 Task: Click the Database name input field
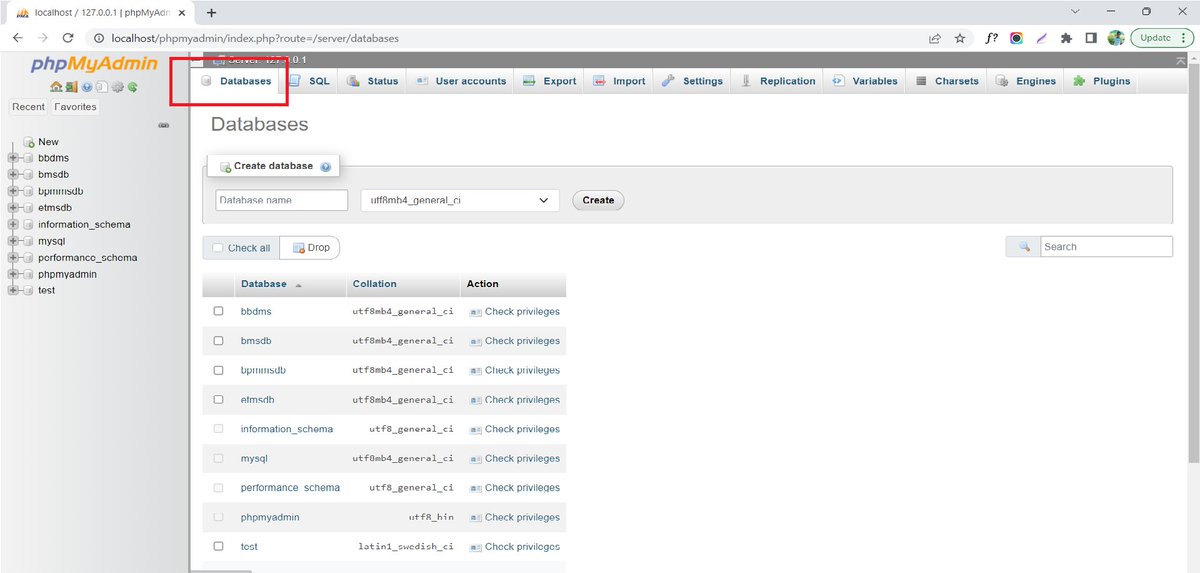tap(282, 200)
